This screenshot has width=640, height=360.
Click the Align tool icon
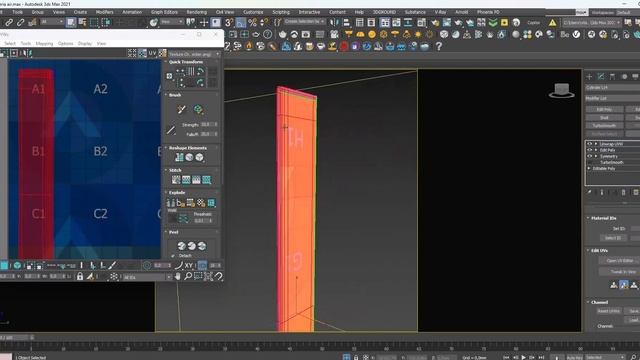346,22
